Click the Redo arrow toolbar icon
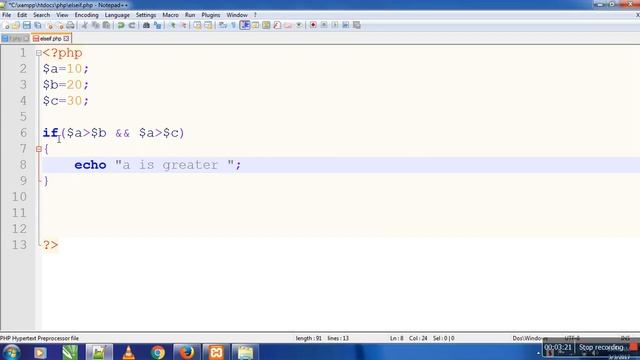640x360 pixels. point(132,25)
